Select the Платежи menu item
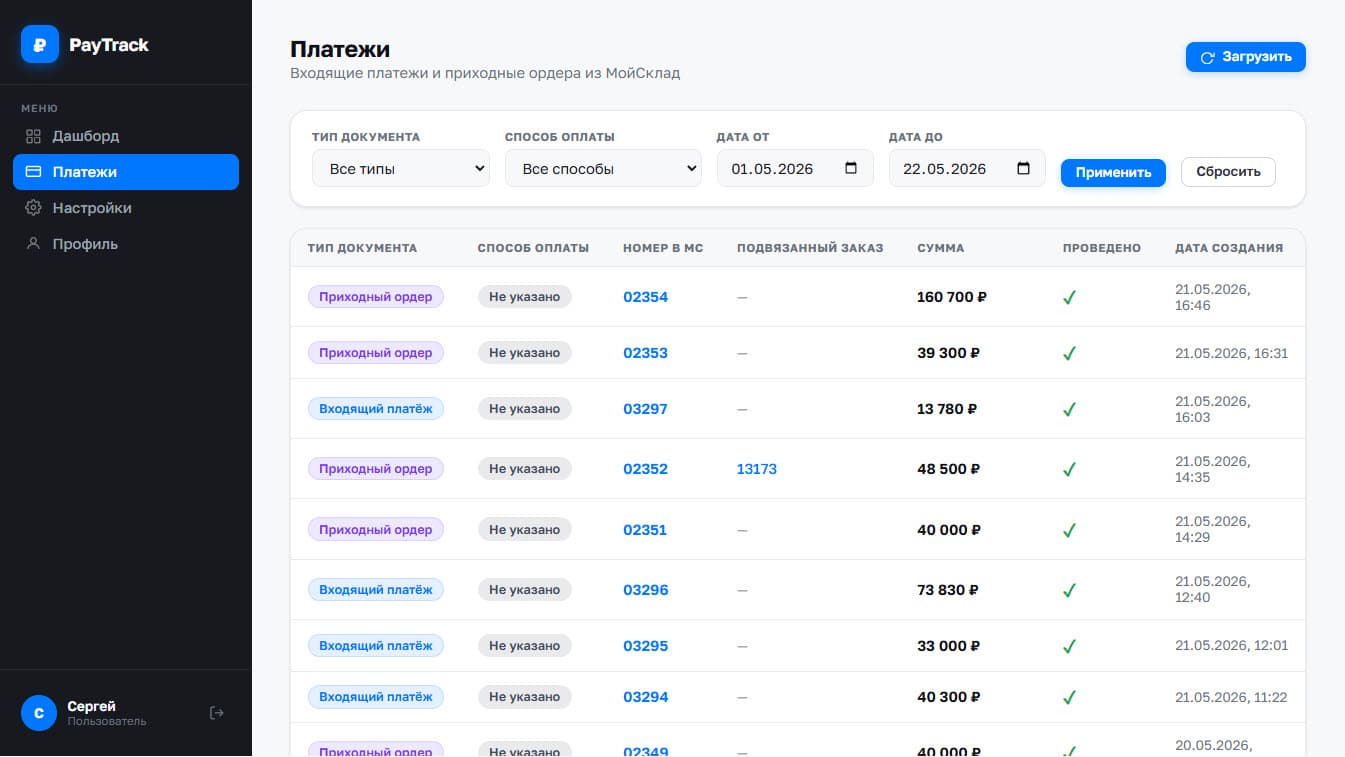This screenshot has width=1345, height=757. [126, 172]
